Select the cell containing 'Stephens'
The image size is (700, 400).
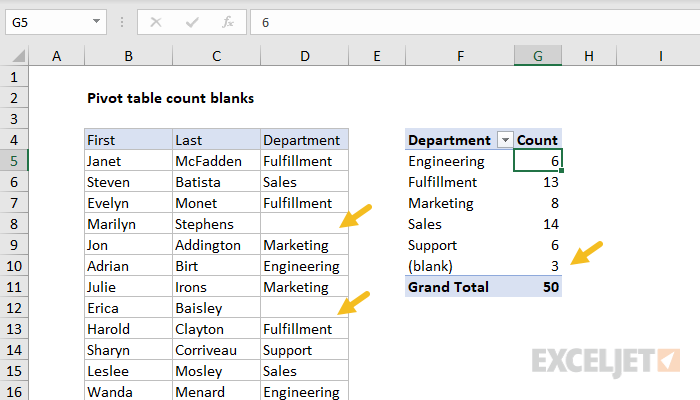pyautogui.click(x=216, y=224)
